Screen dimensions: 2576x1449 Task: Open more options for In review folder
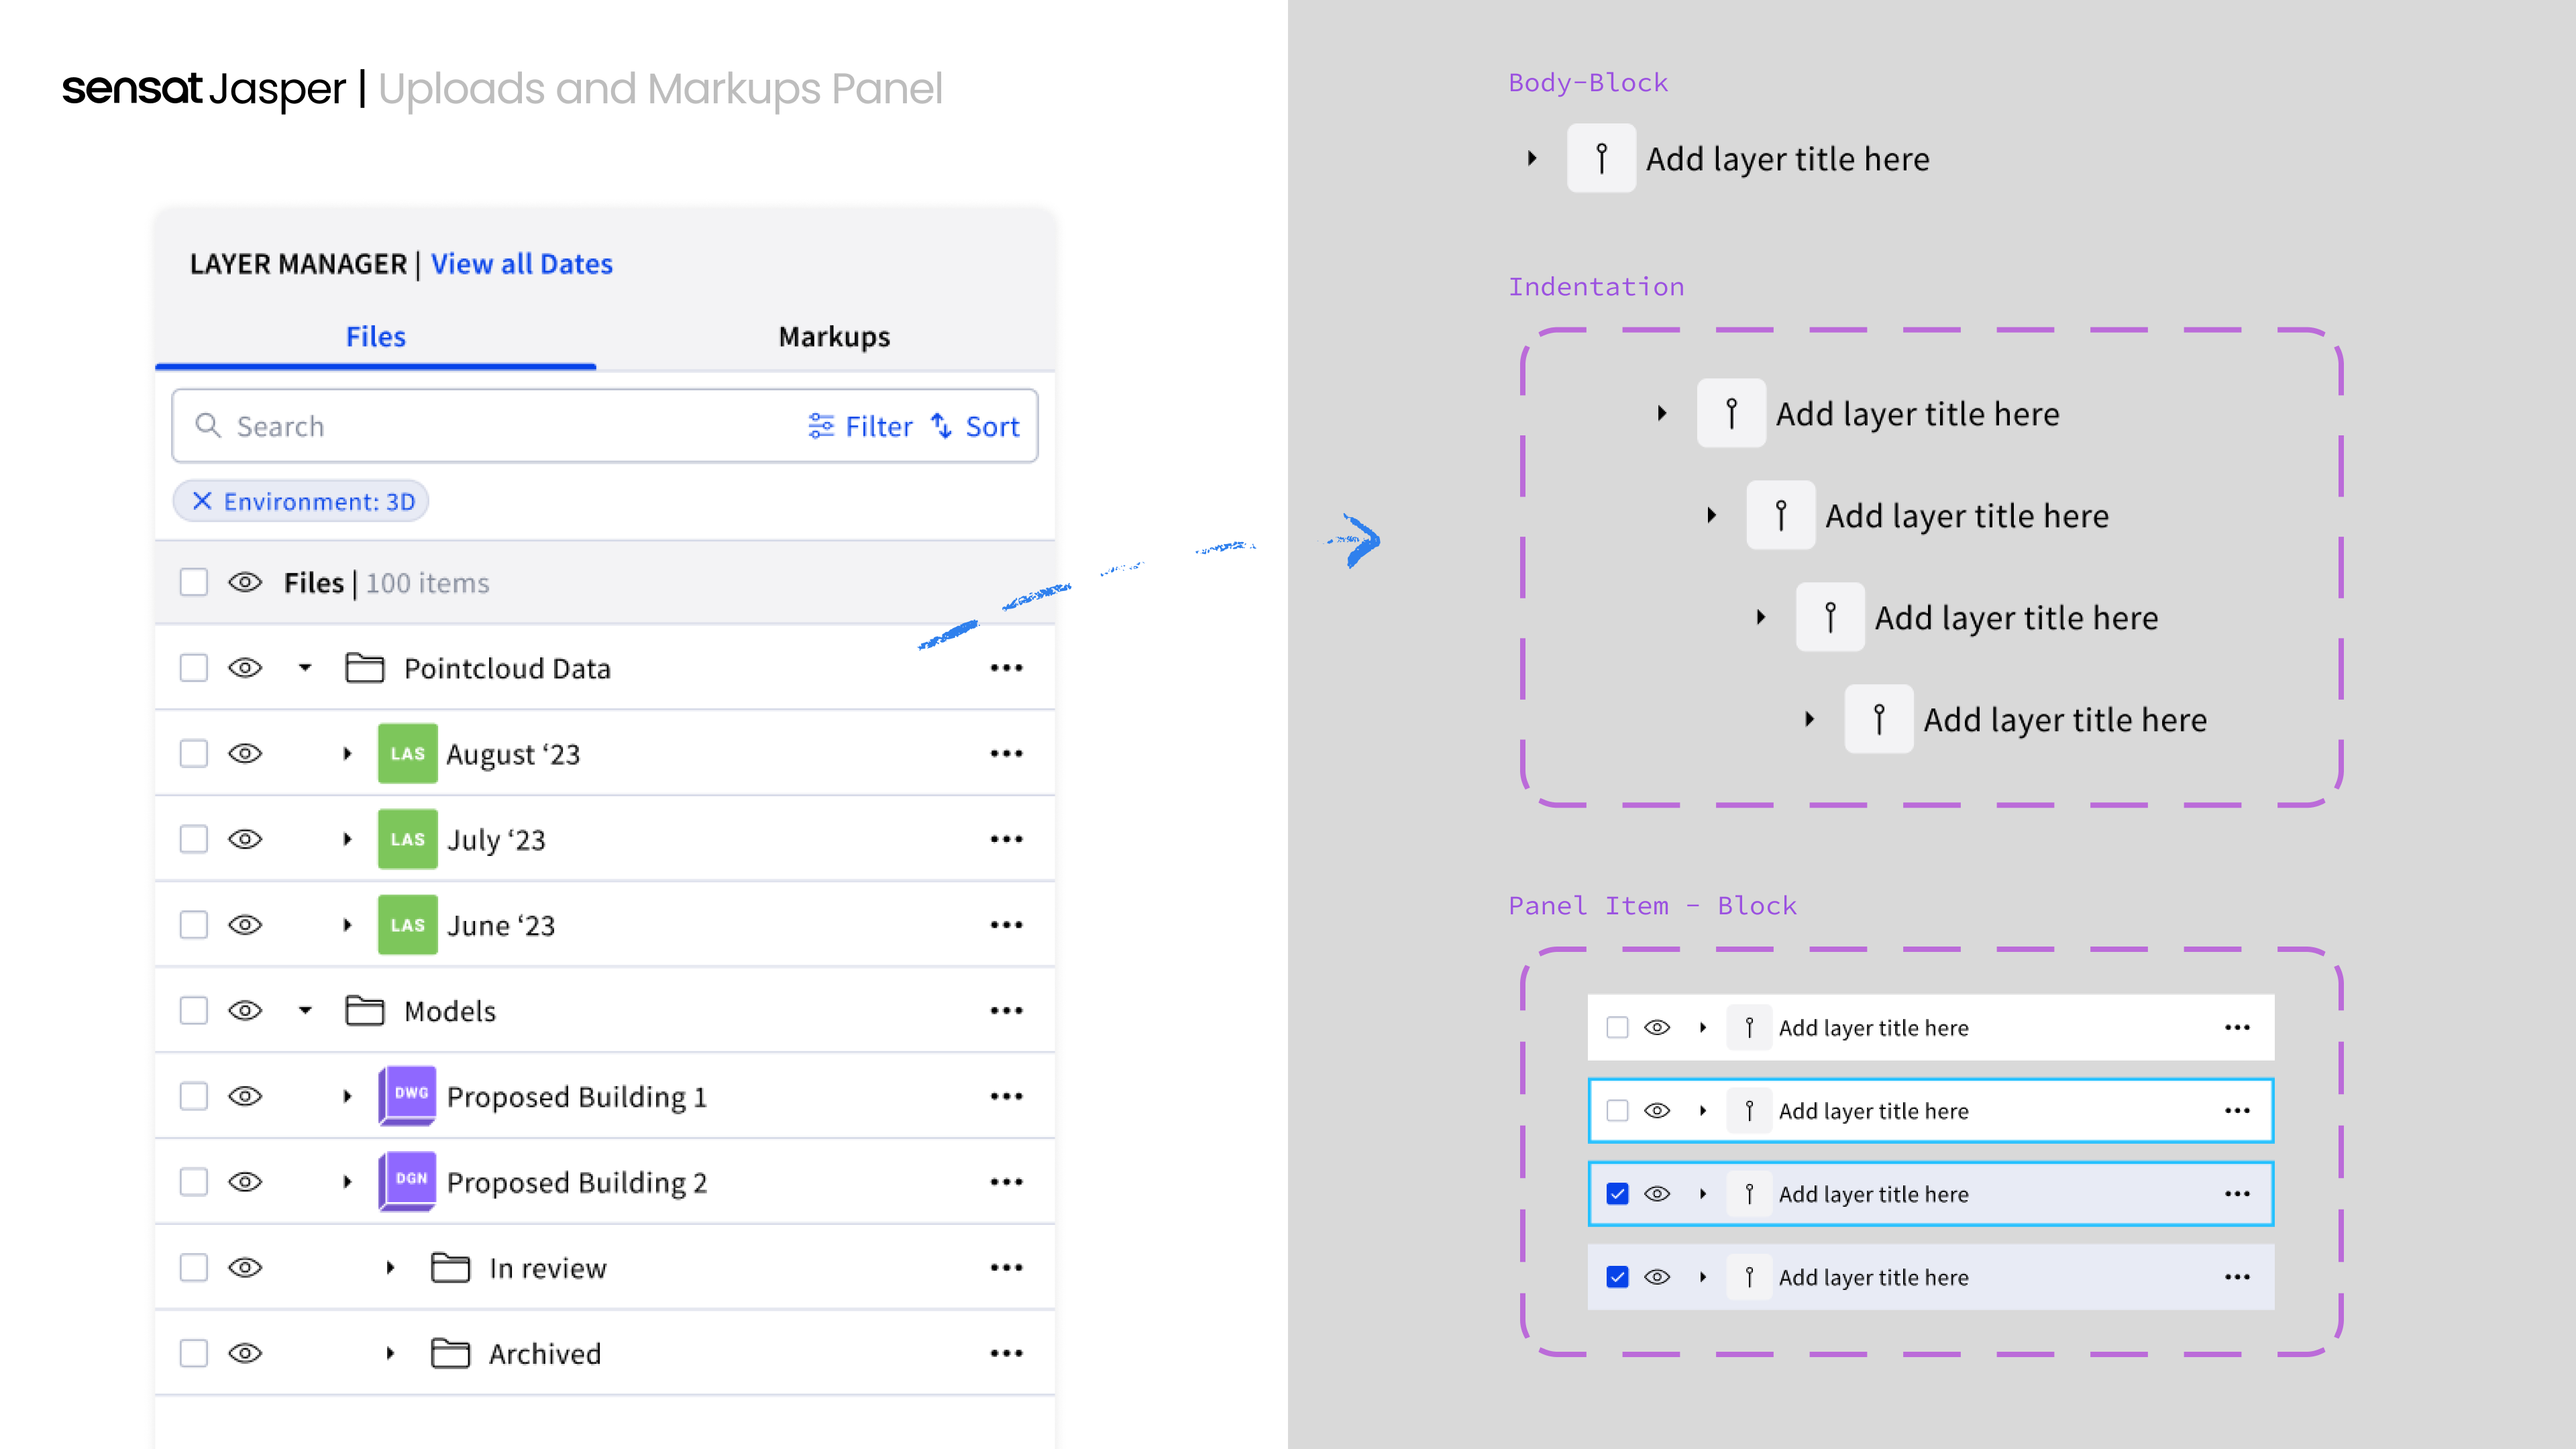tap(1006, 1268)
